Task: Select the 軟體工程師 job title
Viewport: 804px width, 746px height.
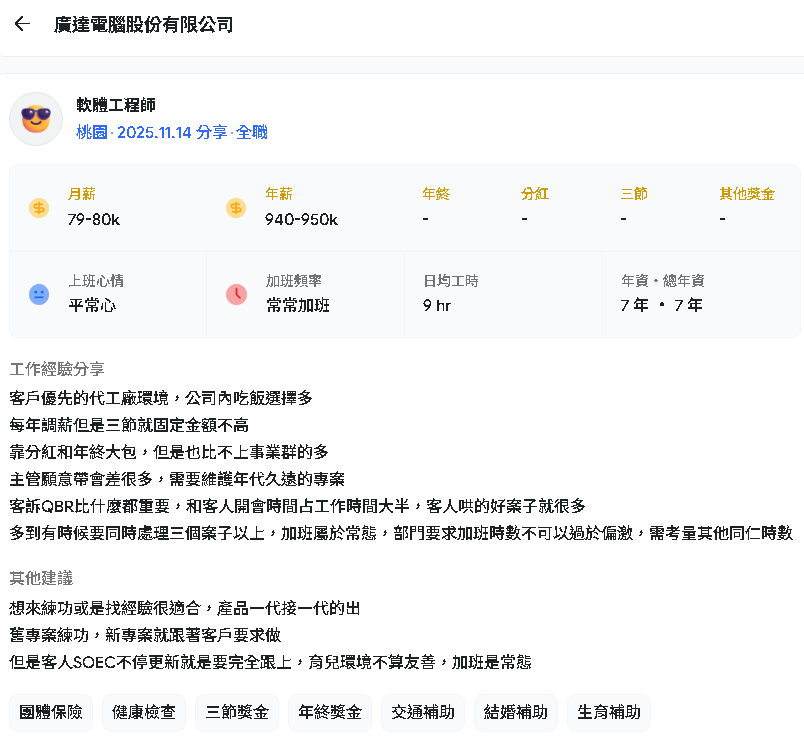Action: pos(116,105)
